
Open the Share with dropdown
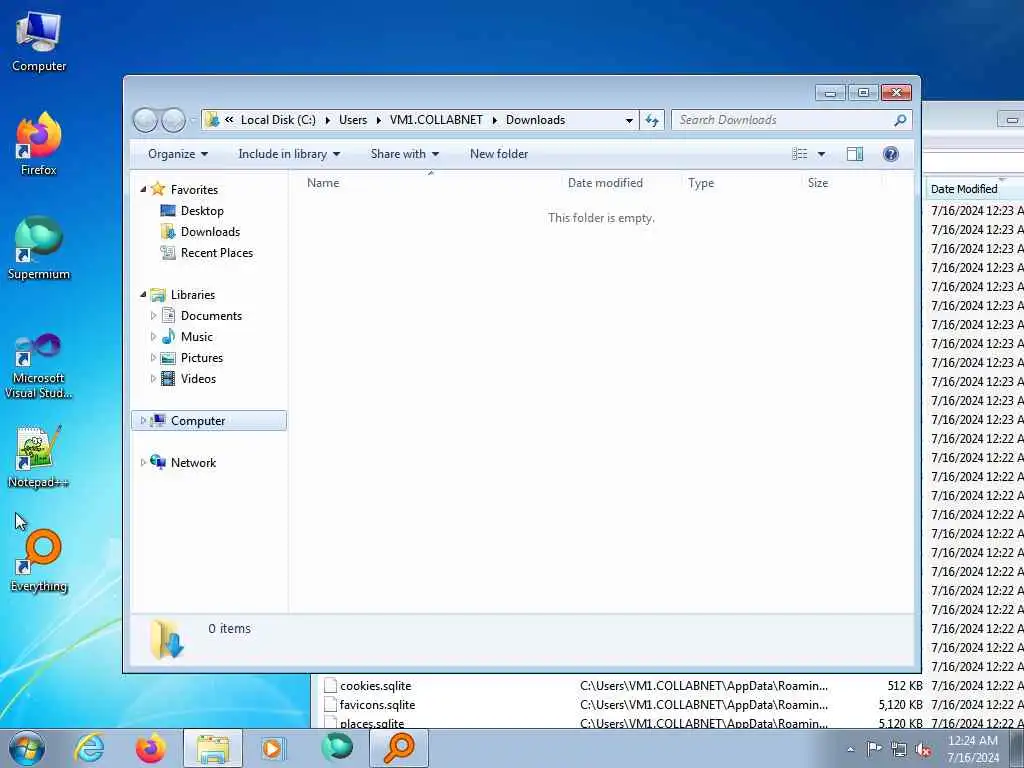pyautogui.click(x=405, y=154)
